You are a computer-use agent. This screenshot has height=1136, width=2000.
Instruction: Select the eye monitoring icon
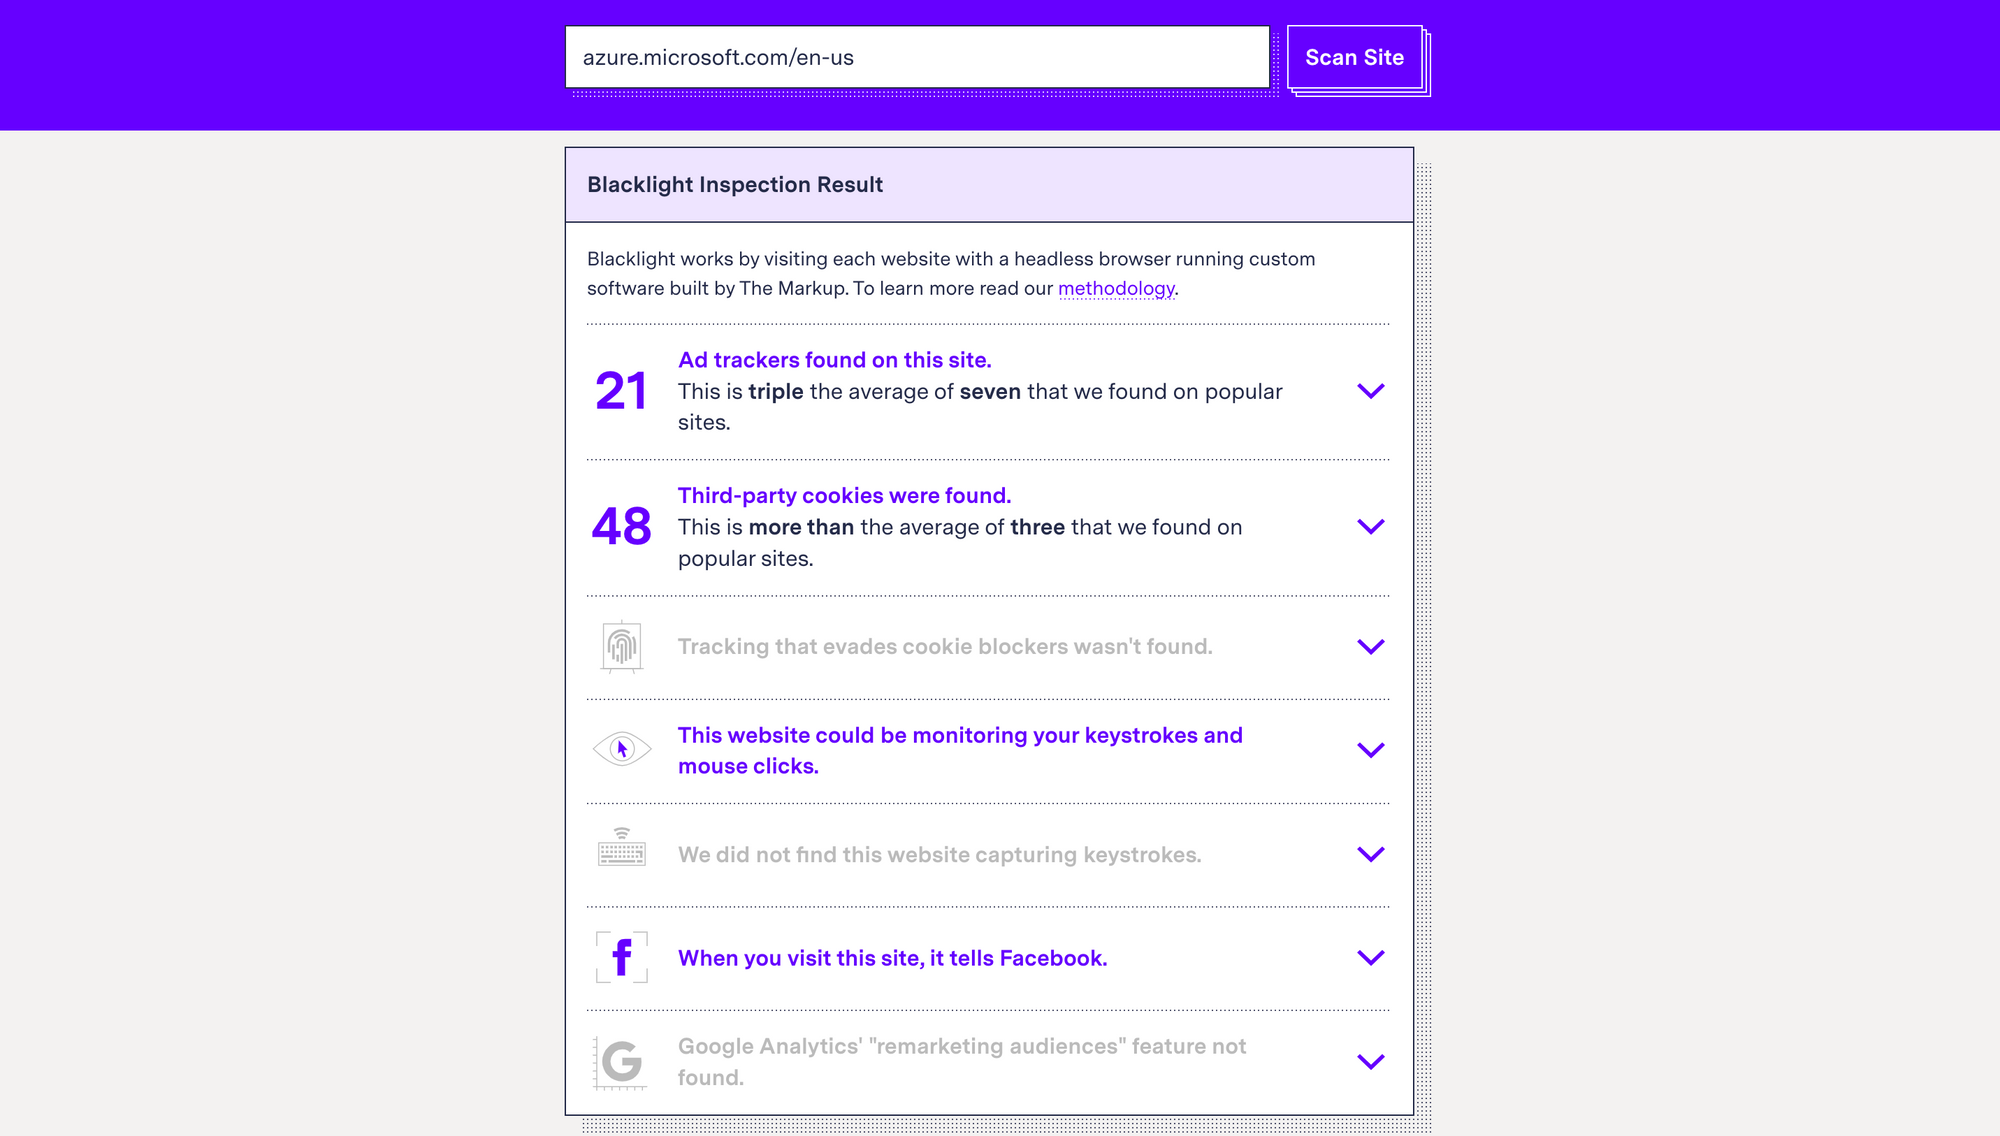coord(622,750)
